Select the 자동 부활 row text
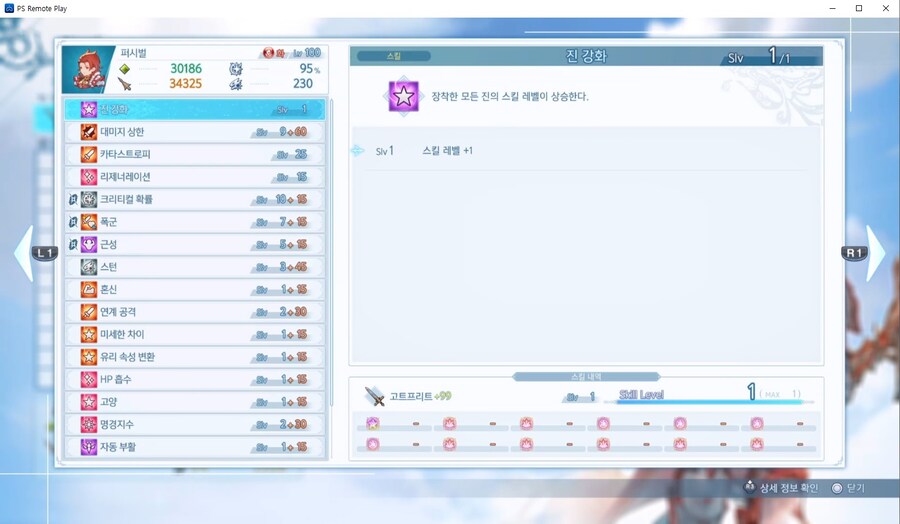The width and height of the screenshot is (900, 524). pos(118,447)
